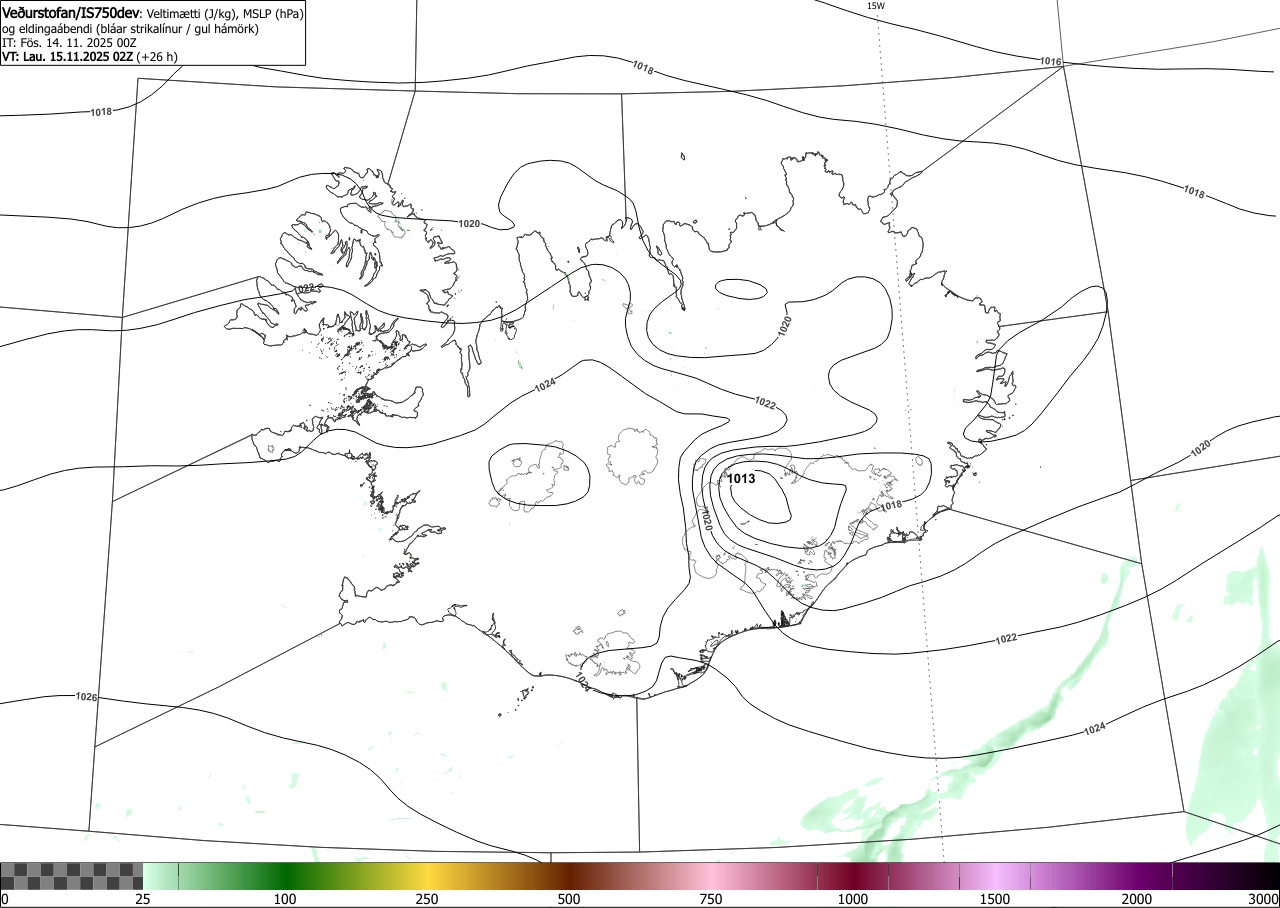
Task: Click the '1013' low pressure center label
Action: pyautogui.click(x=741, y=479)
